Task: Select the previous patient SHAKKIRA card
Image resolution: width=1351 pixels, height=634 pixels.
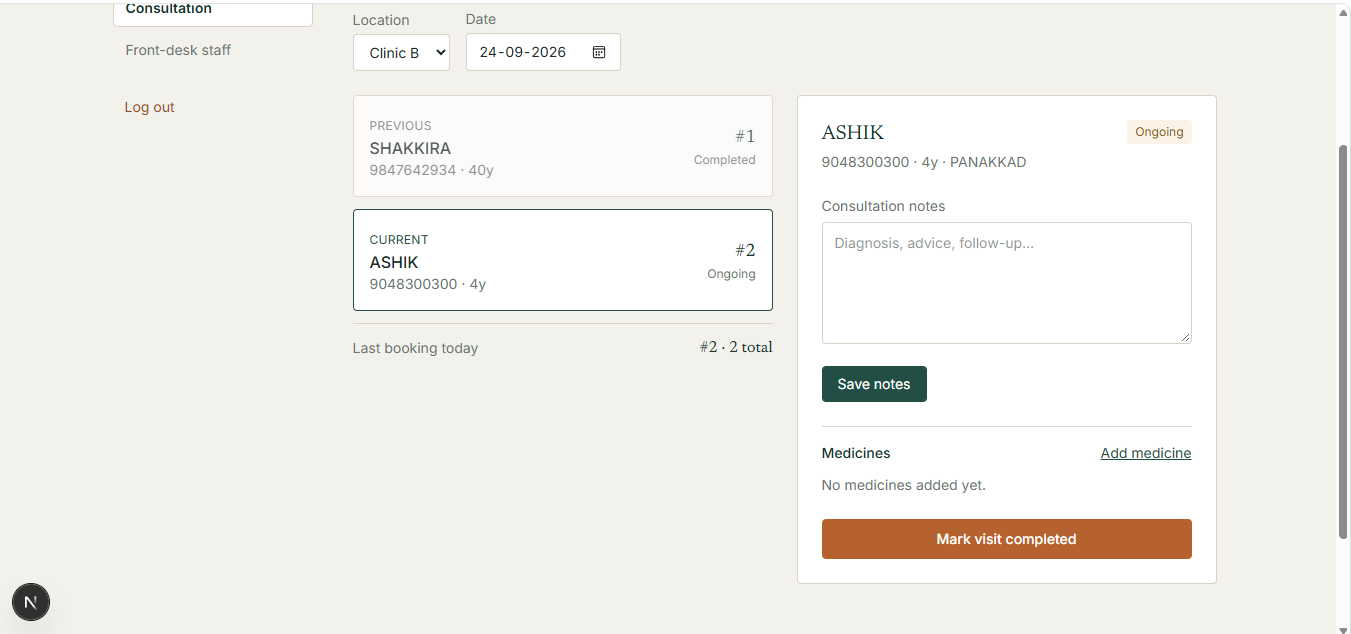Action: coord(562,146)
